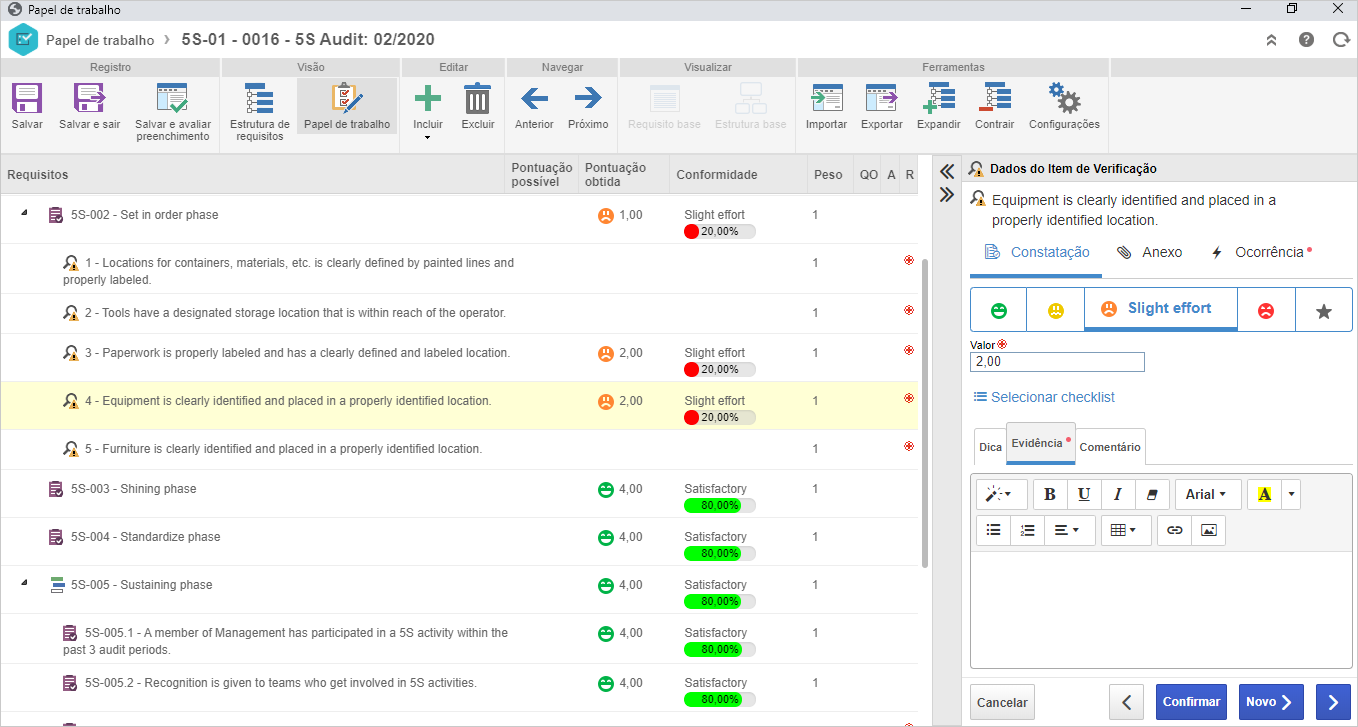Open highlight color dropdown arrow
The image size is (1358, 727).
pyautogui.click(x=1291, y=494)
